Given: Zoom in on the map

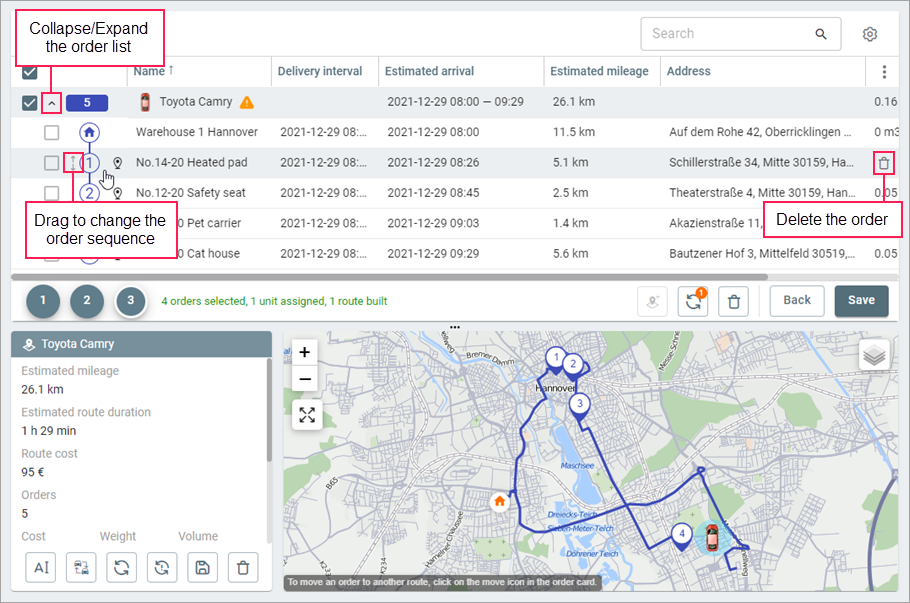Looking at the screenshot, I should [x=305, y=352].
